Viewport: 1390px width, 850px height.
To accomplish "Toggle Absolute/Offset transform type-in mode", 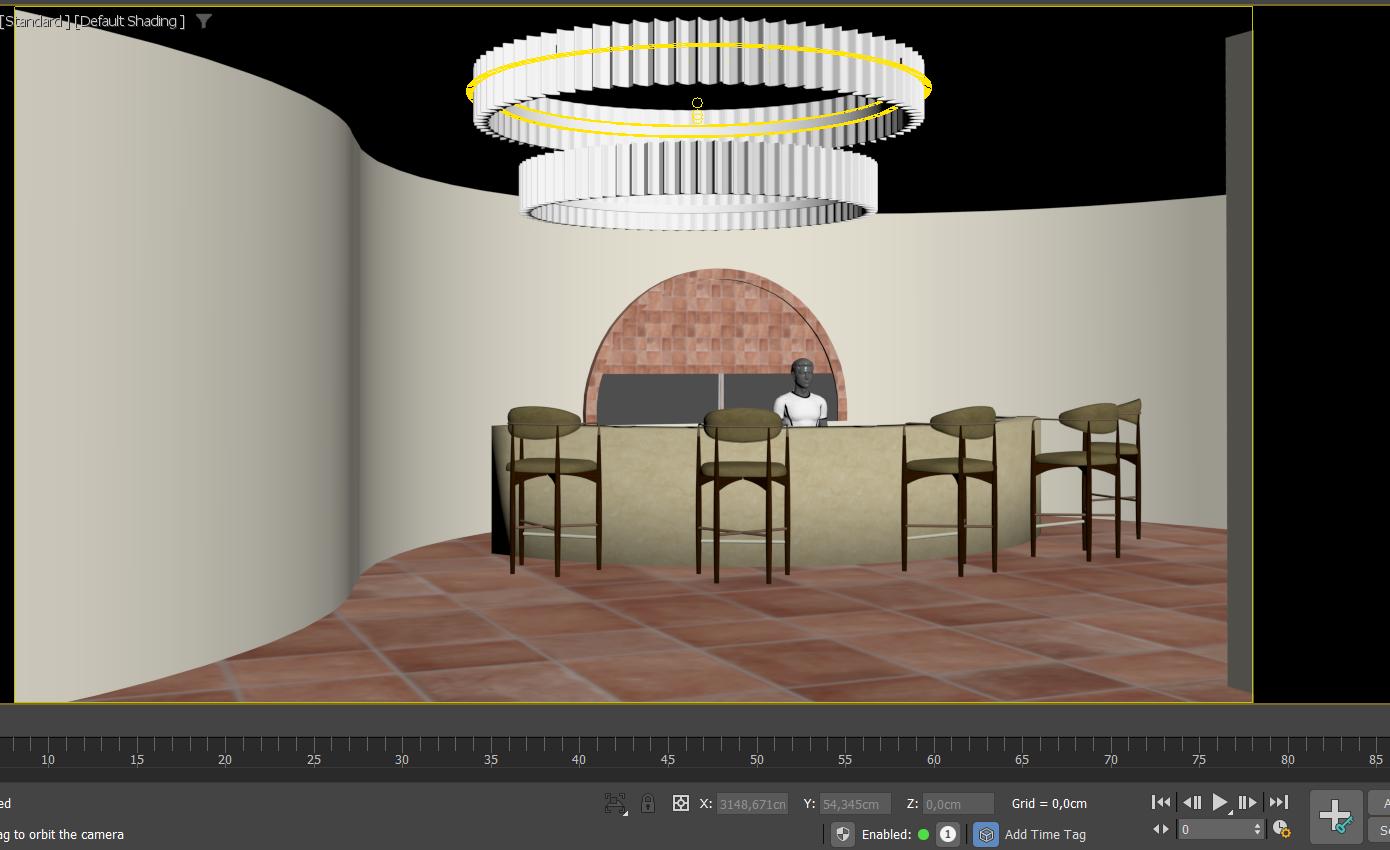I will click(681, 803).
